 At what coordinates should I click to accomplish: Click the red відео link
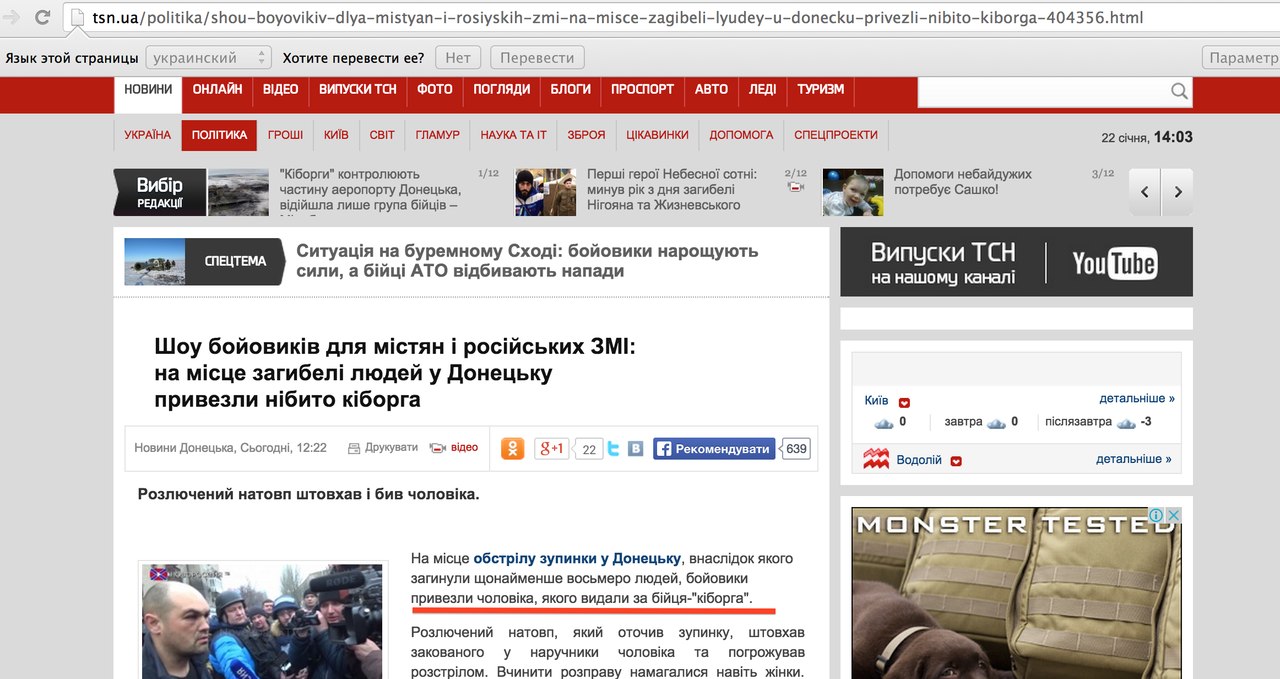point(454,448)
